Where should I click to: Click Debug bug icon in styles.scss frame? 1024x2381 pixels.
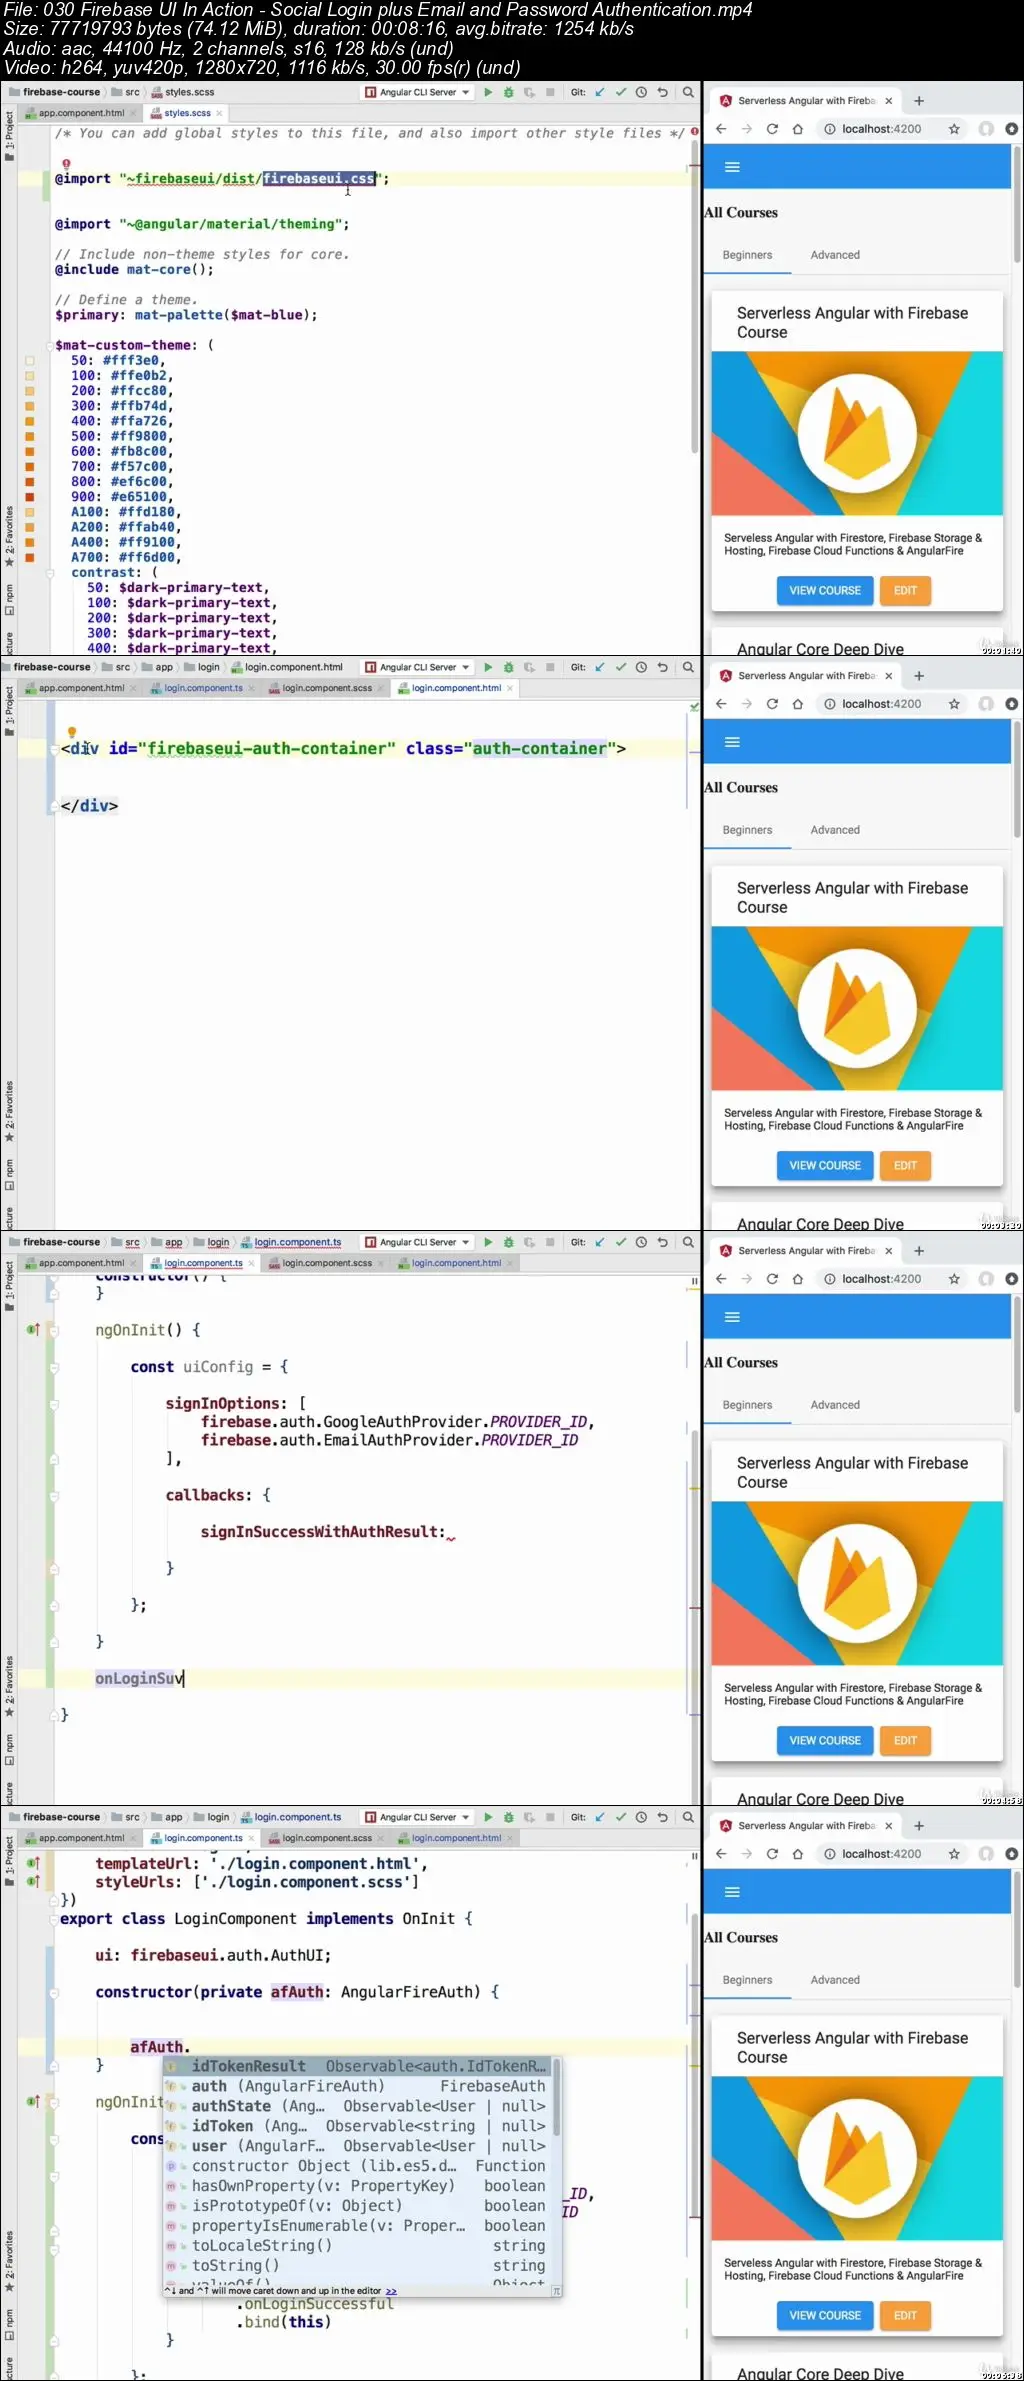(508, 92)
